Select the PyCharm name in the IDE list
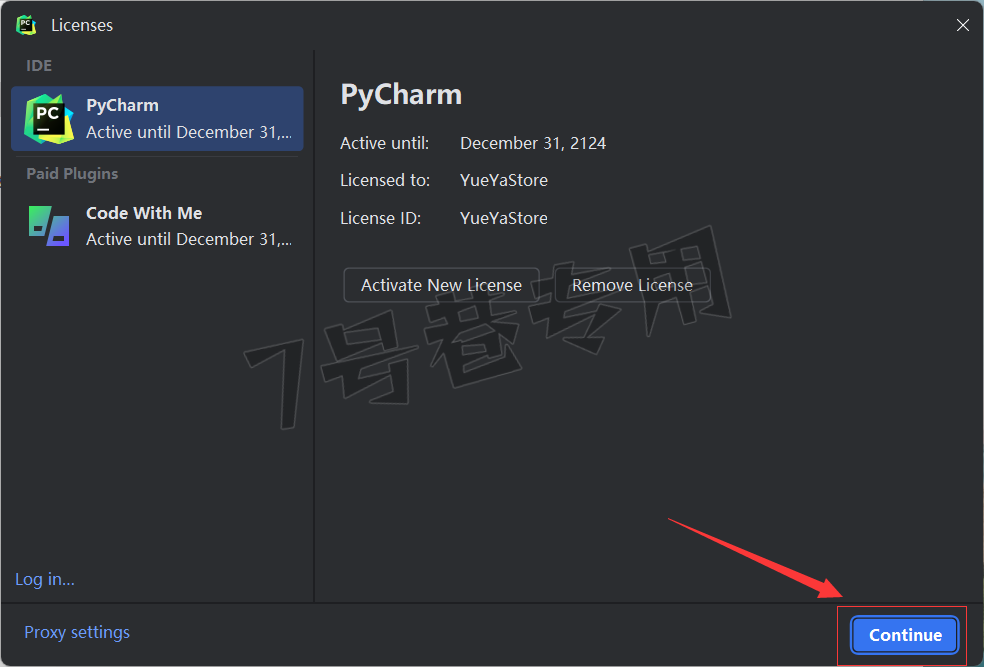Screen dimensions: 984x667 (122, 105)
